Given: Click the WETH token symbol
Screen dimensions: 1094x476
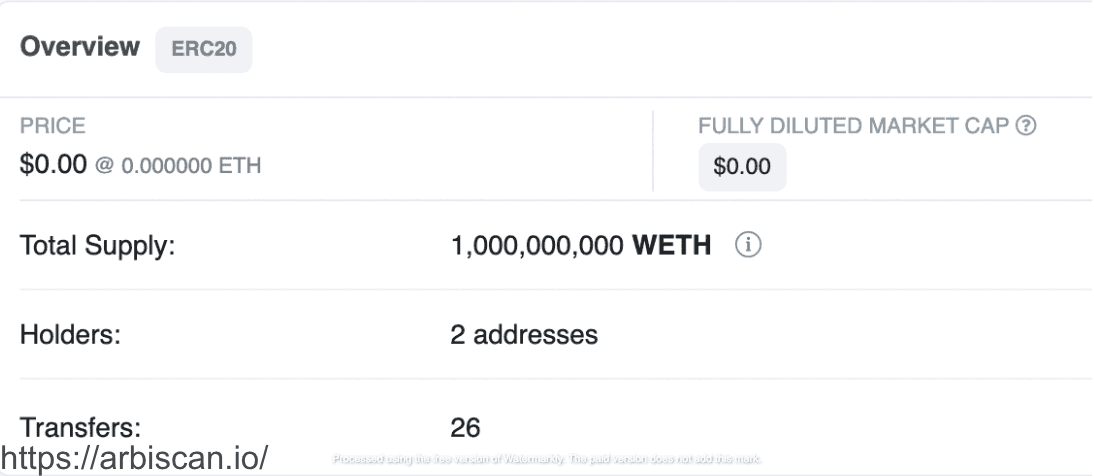Looking at the screenshot, I should pos(673,245).
